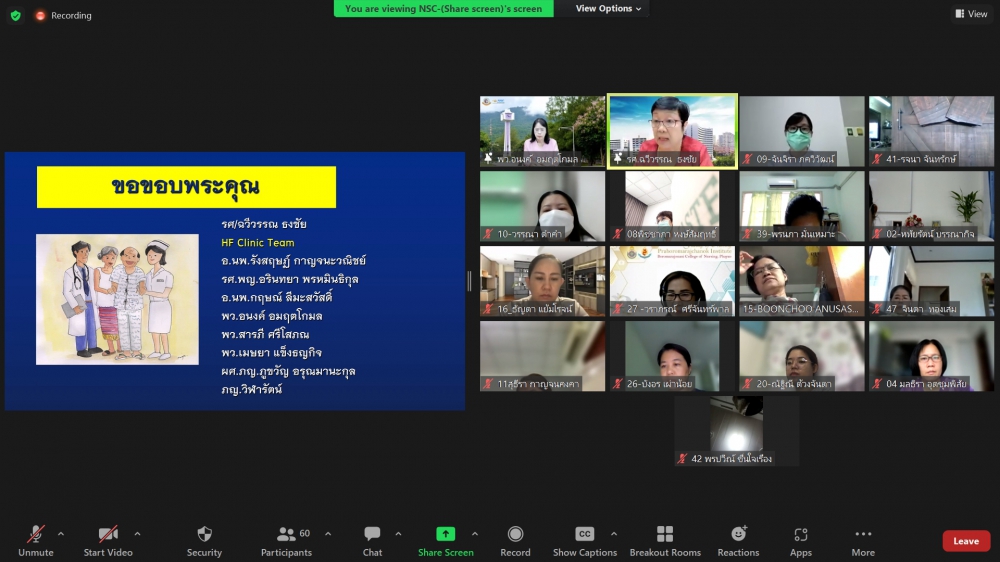Image resolution: width=1000 pixels, height=562 pixels.
Task: Start recording with the Record button
Action: 515,535
